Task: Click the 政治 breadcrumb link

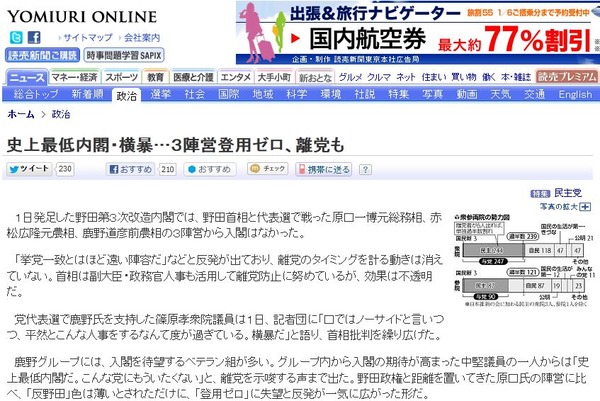Action: coord(61,114)
